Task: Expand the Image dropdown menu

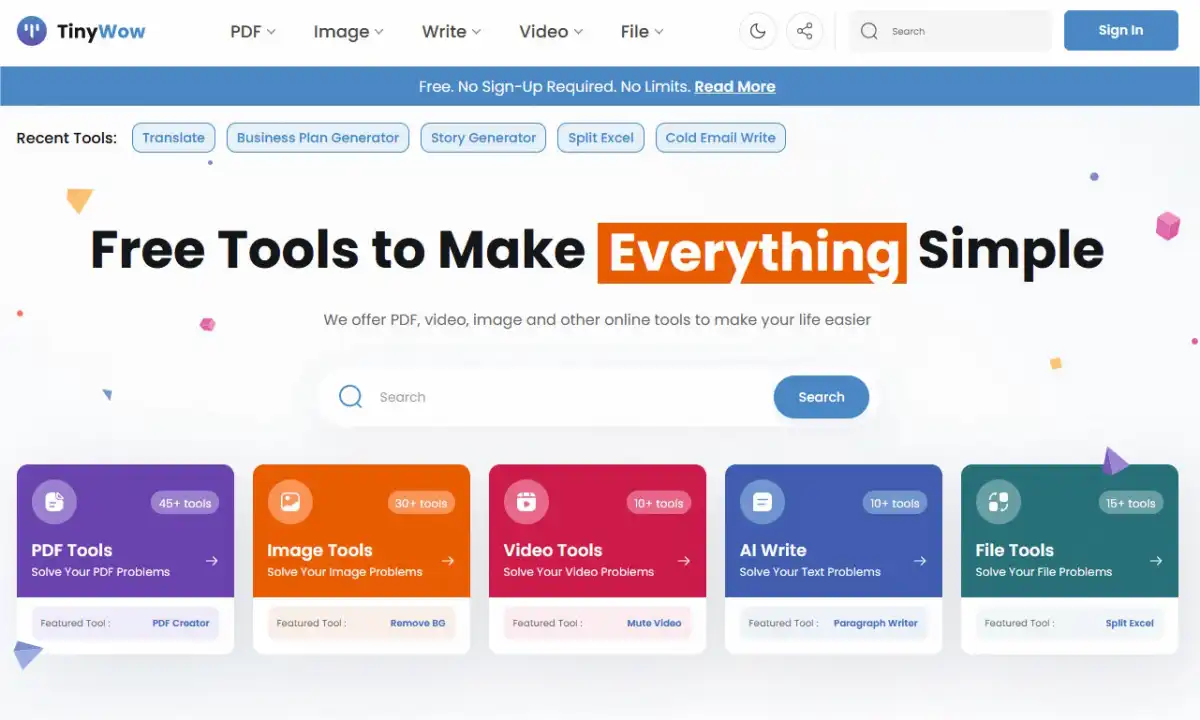Action: tap(348, 31)
